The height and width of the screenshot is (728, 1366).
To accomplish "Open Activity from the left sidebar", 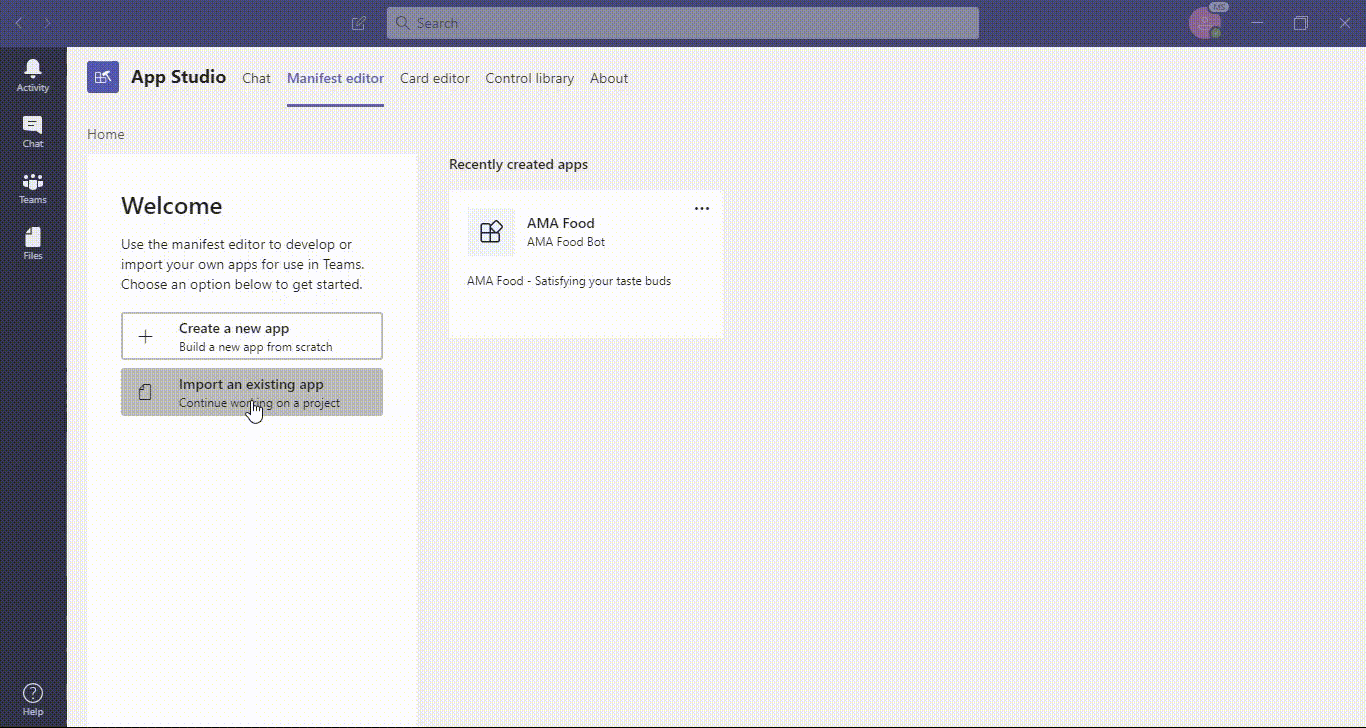I will 33,73.
